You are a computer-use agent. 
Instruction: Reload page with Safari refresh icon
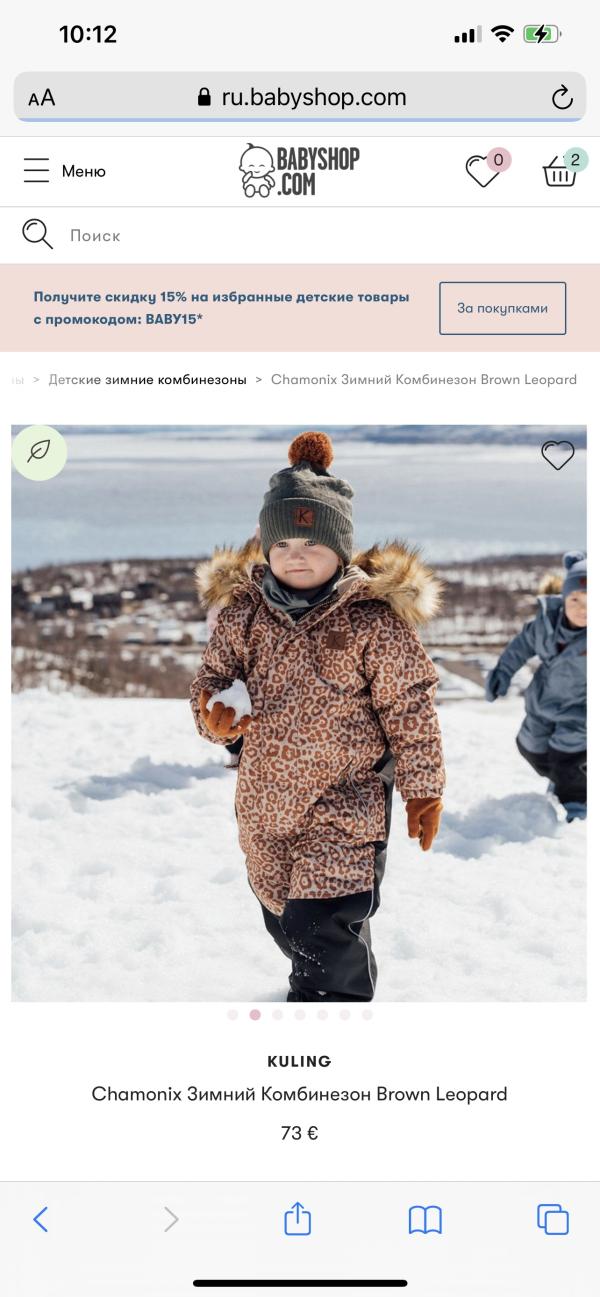coord(562,97)
